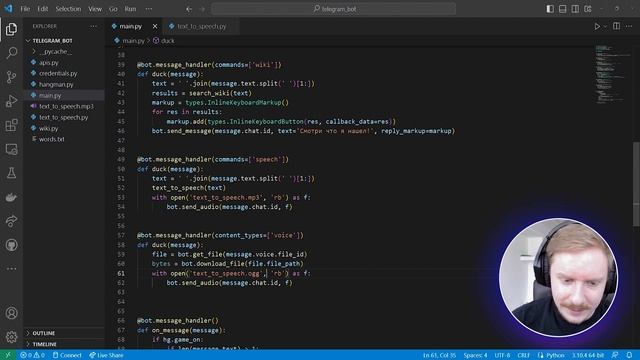Open the Source Control view
640x360 pixels.
click(11, 77)
